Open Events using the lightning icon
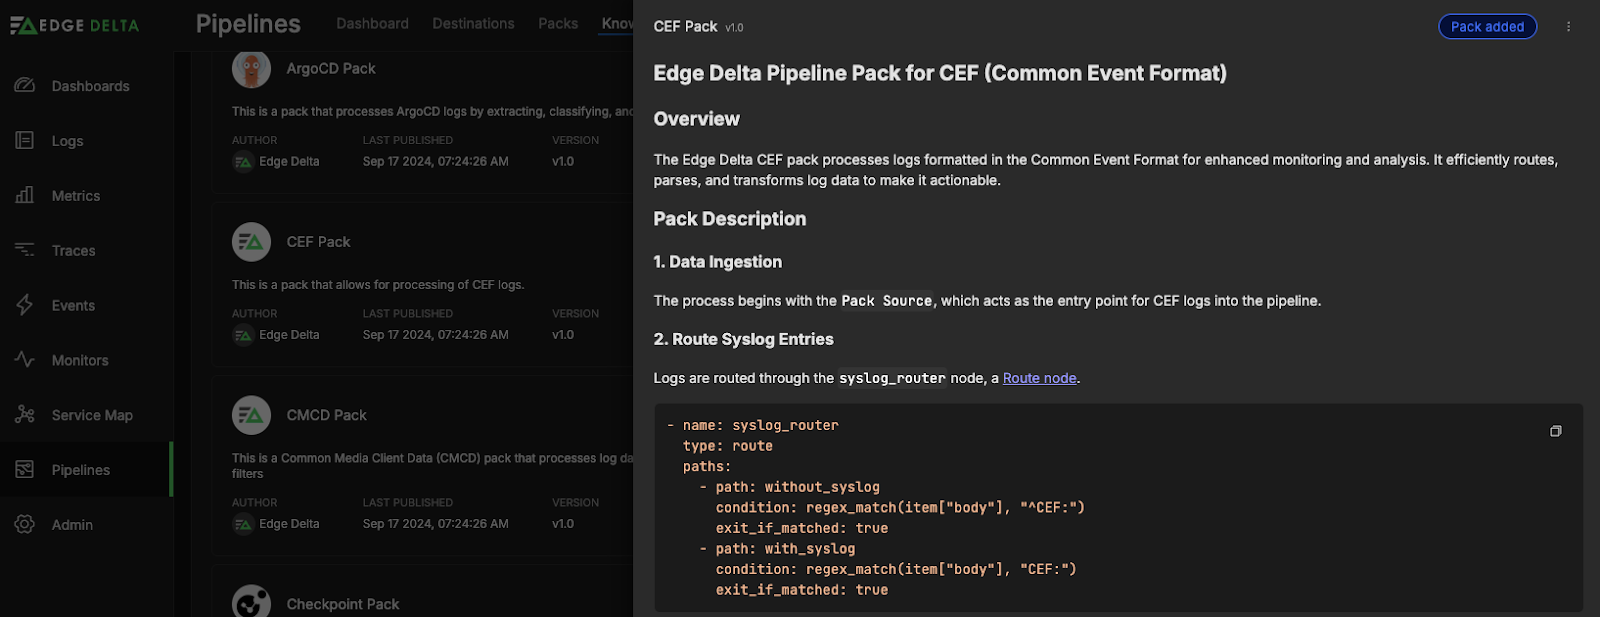 (25, 305)
